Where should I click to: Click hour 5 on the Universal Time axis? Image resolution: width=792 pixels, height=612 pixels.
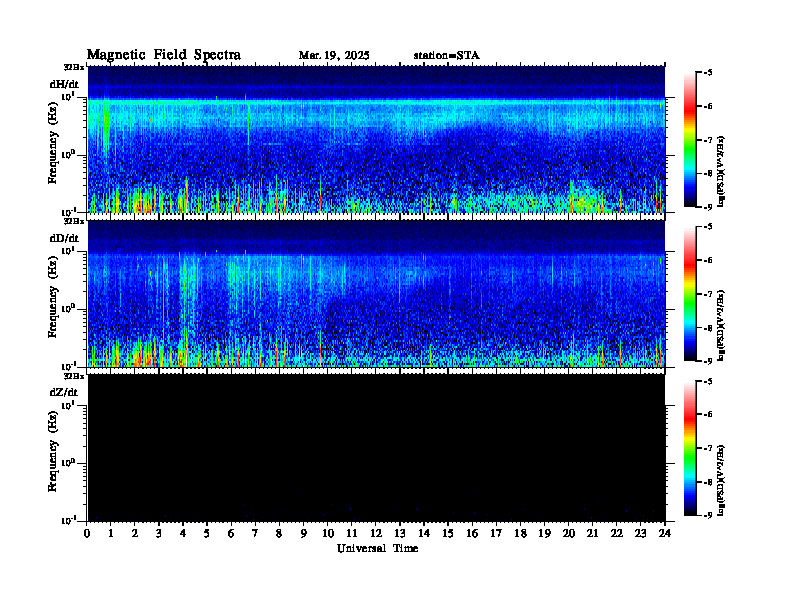tap(207, 533)
